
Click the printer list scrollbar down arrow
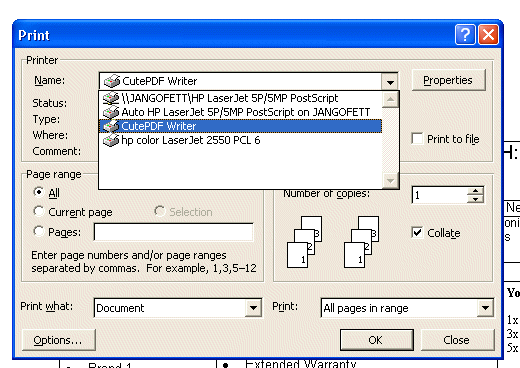[x=390, y=181]
